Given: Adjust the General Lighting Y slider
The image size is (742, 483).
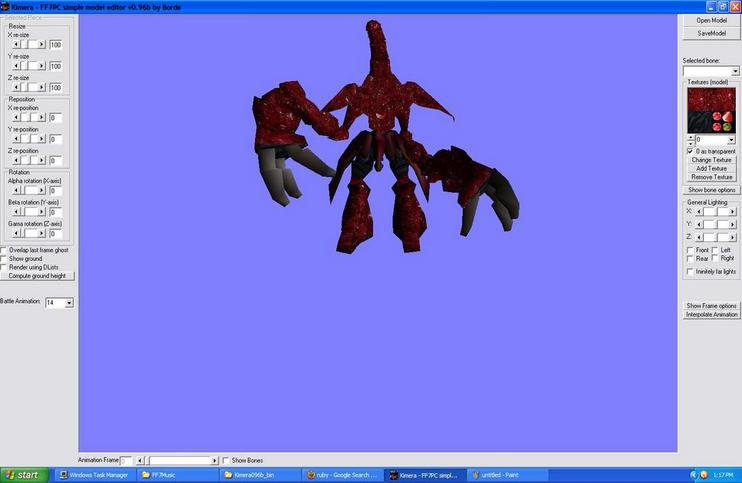Looking at the screenshot, I should (x=715, y=224).
